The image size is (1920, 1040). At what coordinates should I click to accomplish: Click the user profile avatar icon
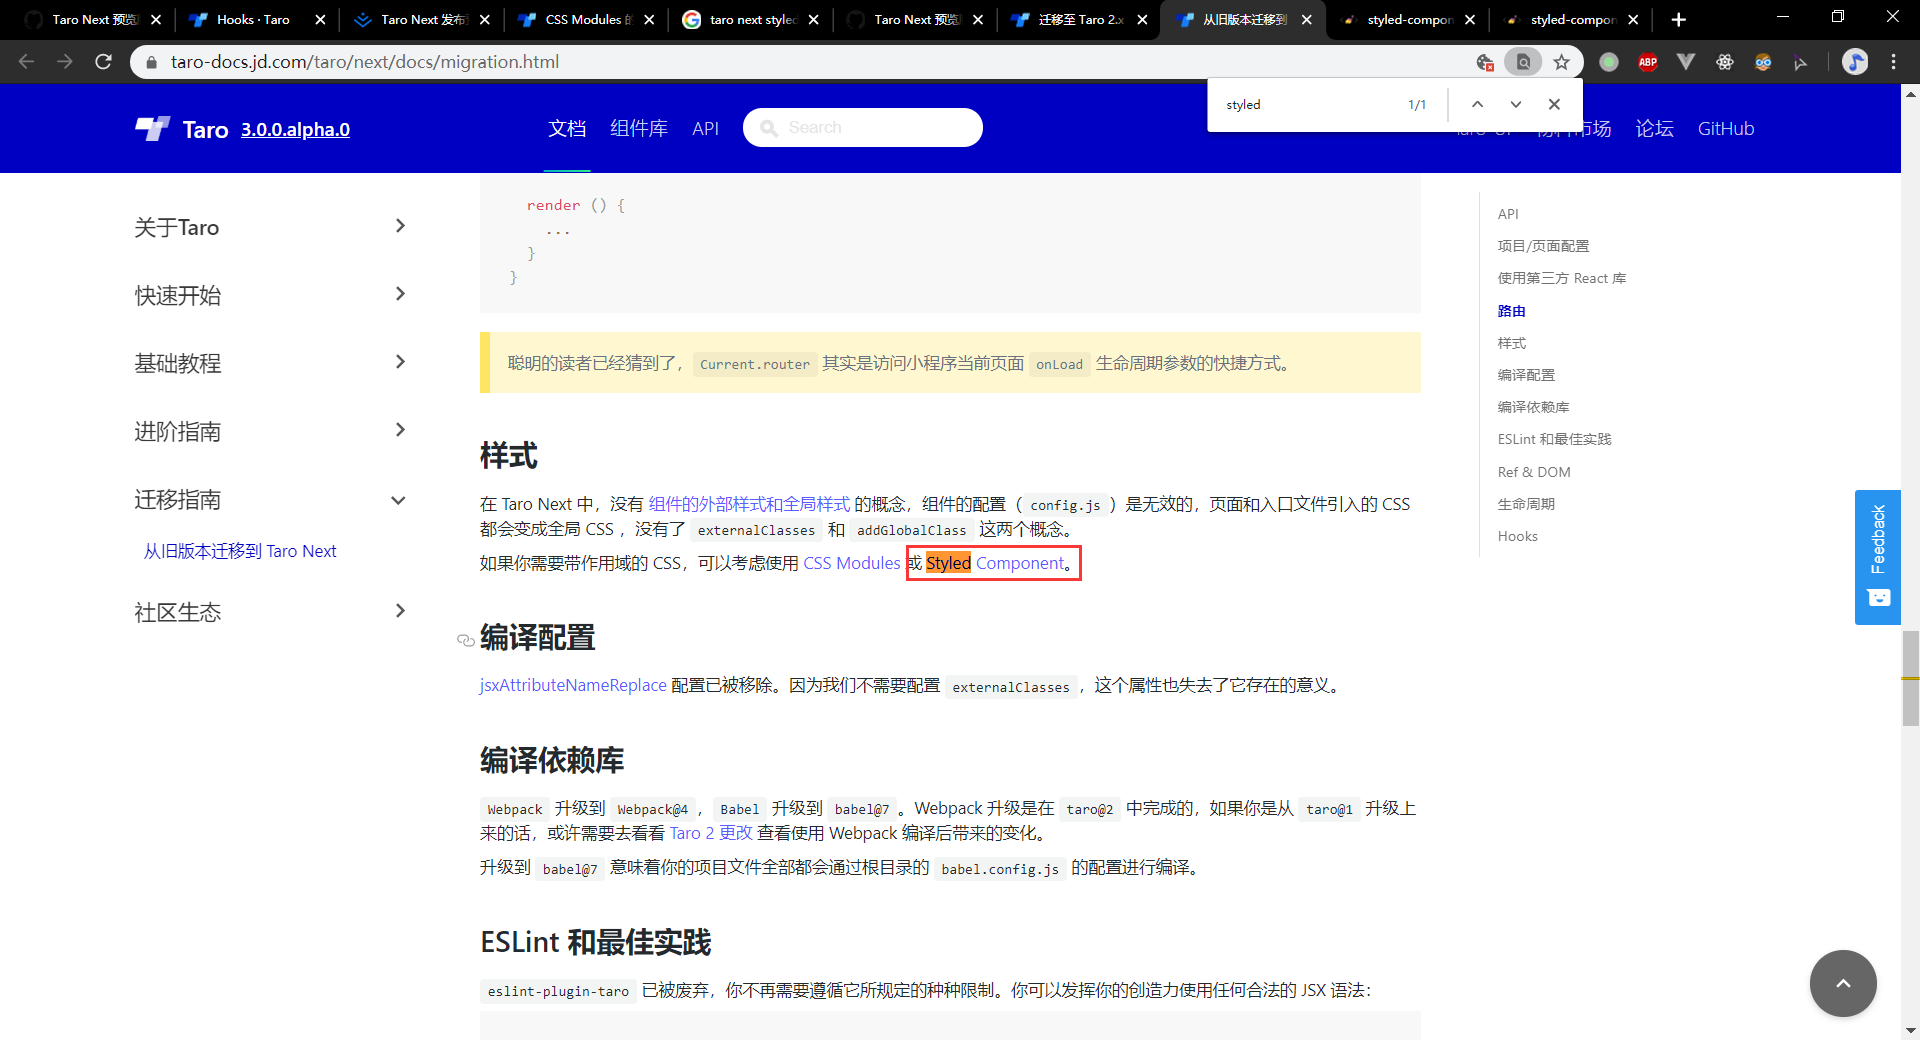1855,62
